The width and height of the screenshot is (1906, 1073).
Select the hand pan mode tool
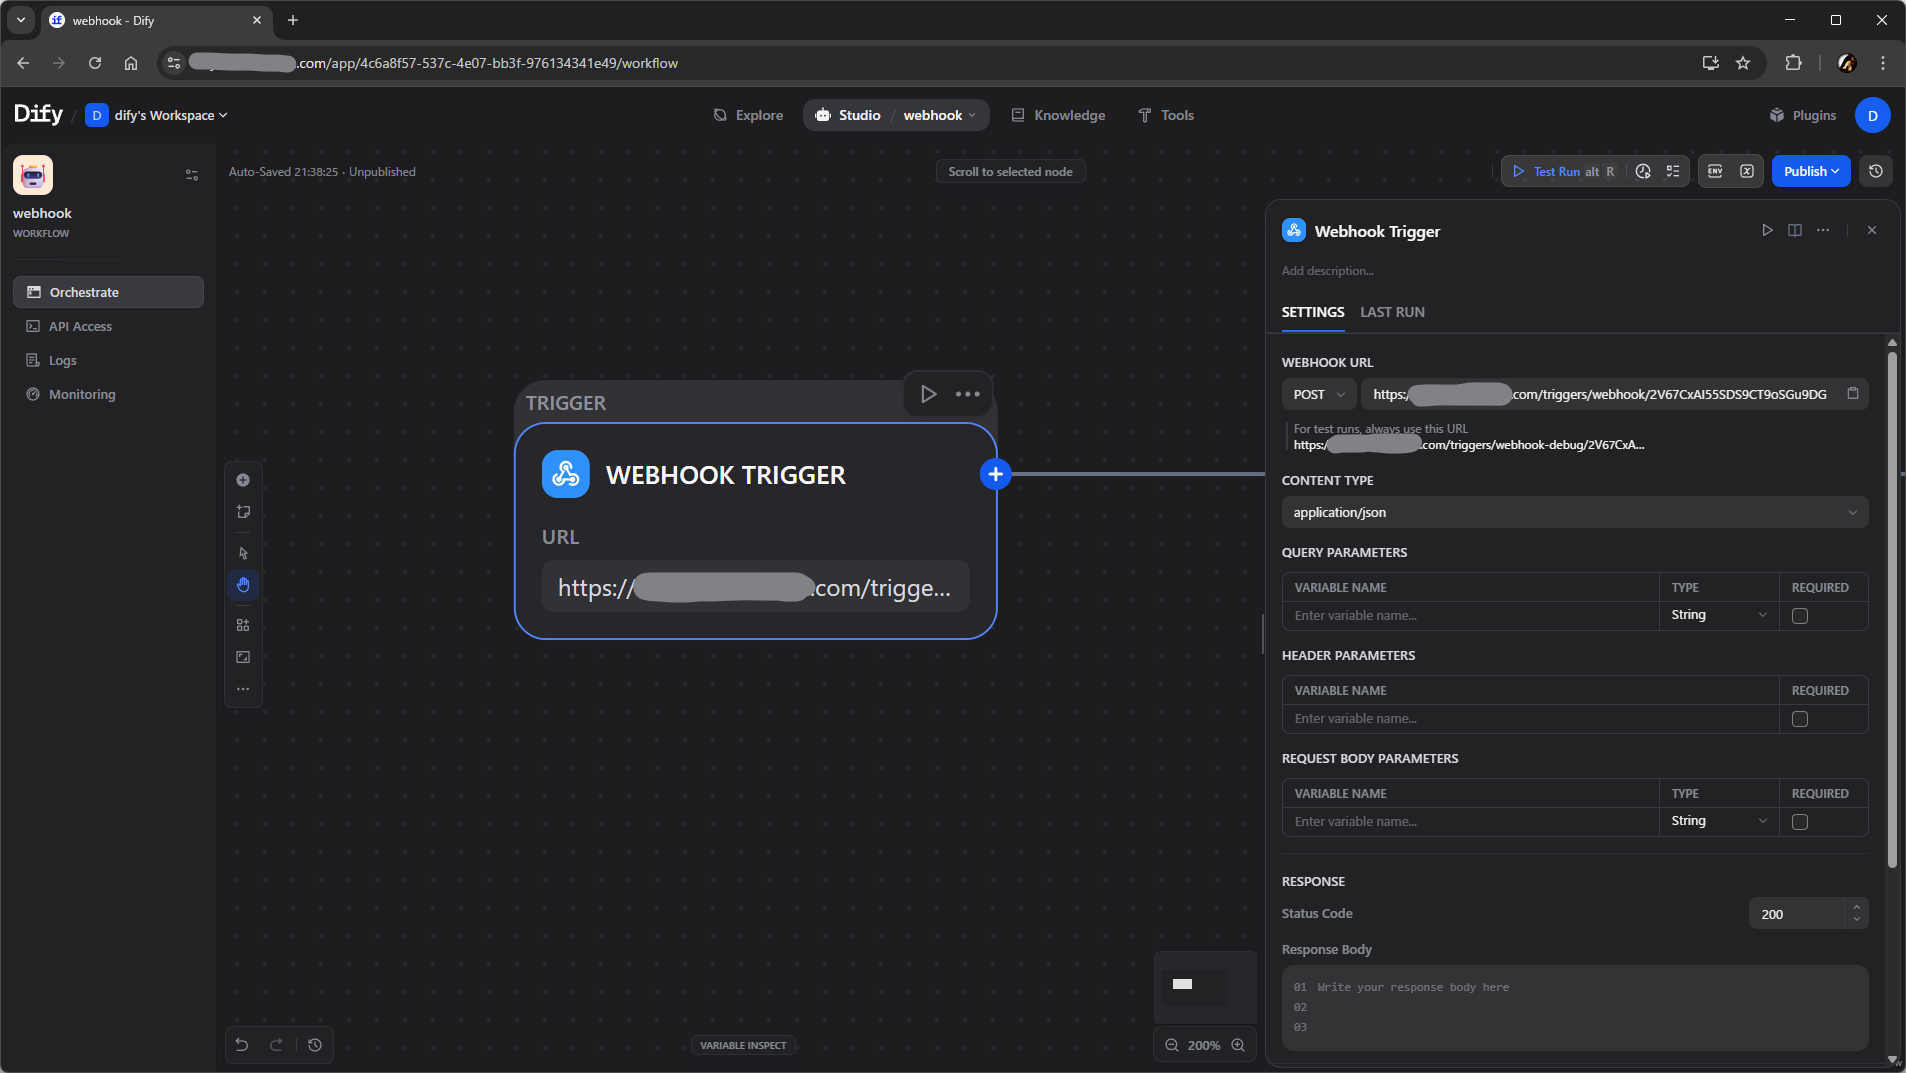tap(243, 585)
